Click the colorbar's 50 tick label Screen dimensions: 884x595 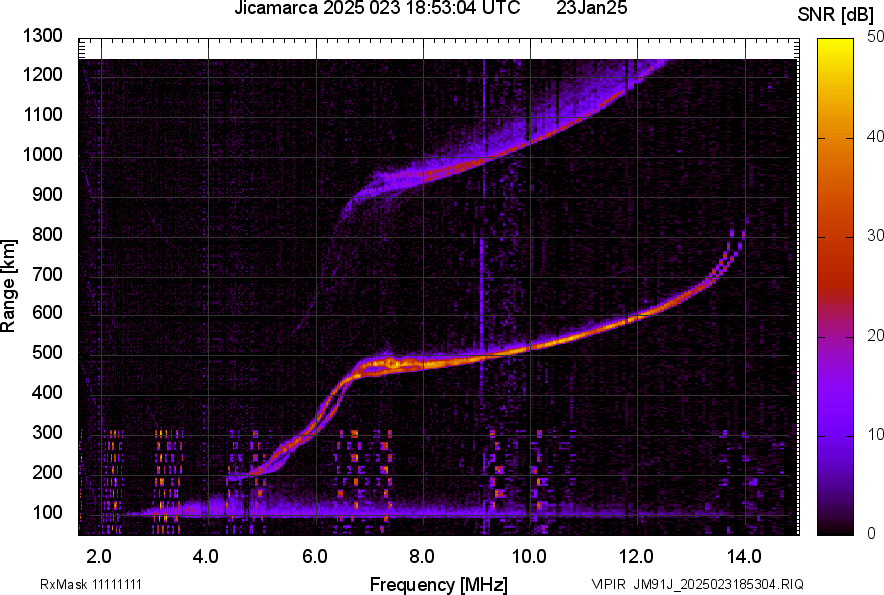[x=874, y=37]
